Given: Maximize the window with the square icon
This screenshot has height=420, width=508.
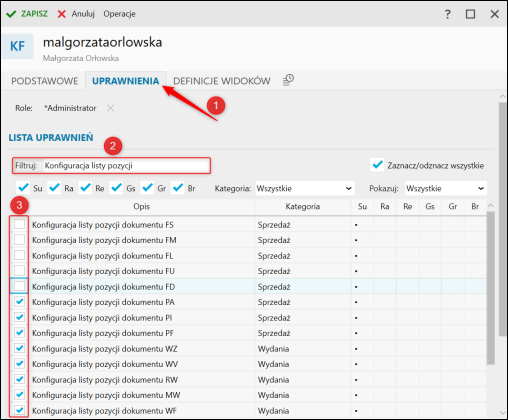Looking at the screenshot, I should (470, 14).
